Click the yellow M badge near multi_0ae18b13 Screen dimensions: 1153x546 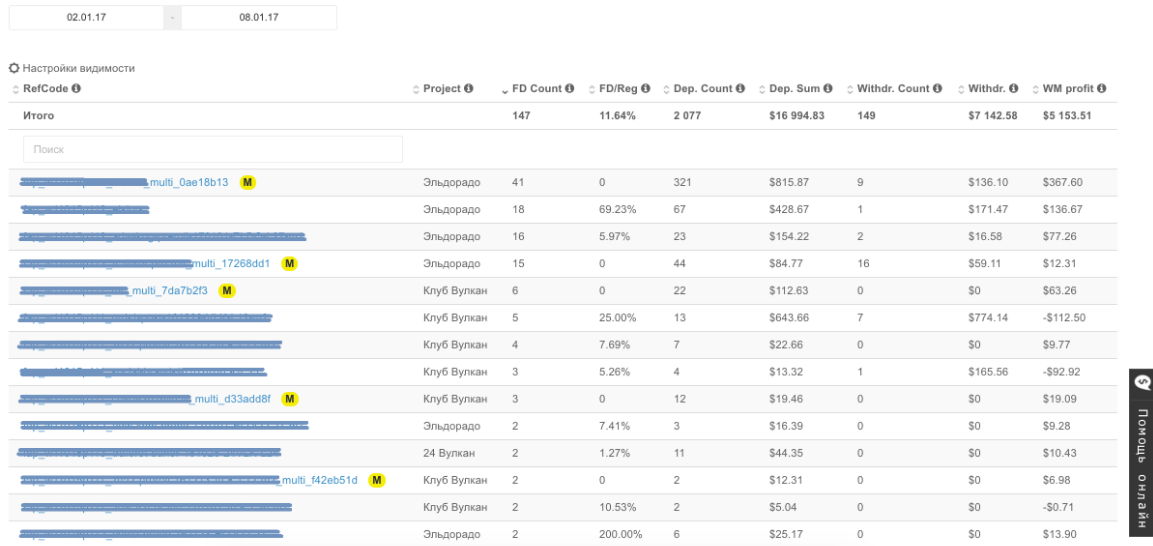[x=248, y=183]
